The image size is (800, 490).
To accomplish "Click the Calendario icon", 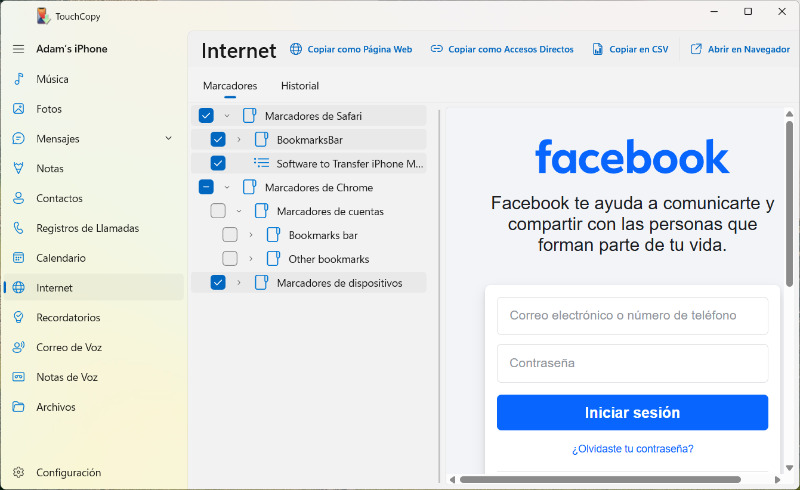I will 18,258.
